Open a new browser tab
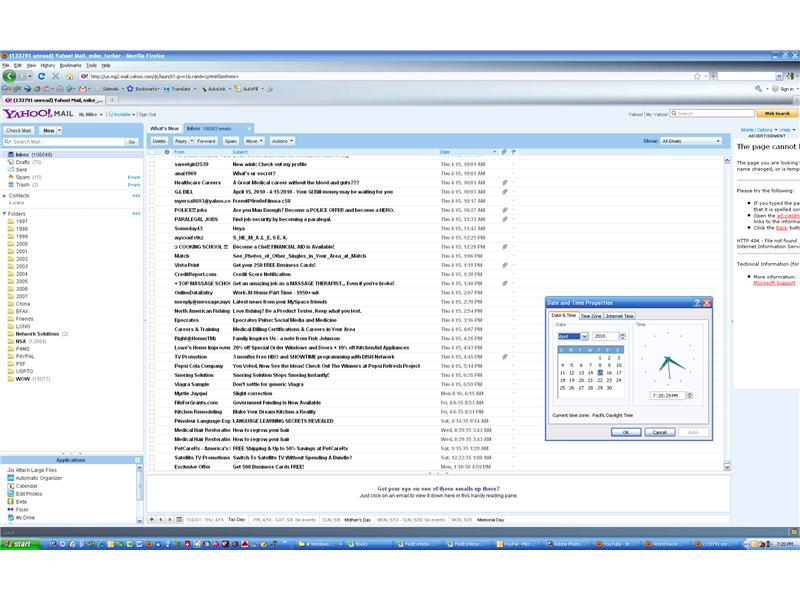 112,100
